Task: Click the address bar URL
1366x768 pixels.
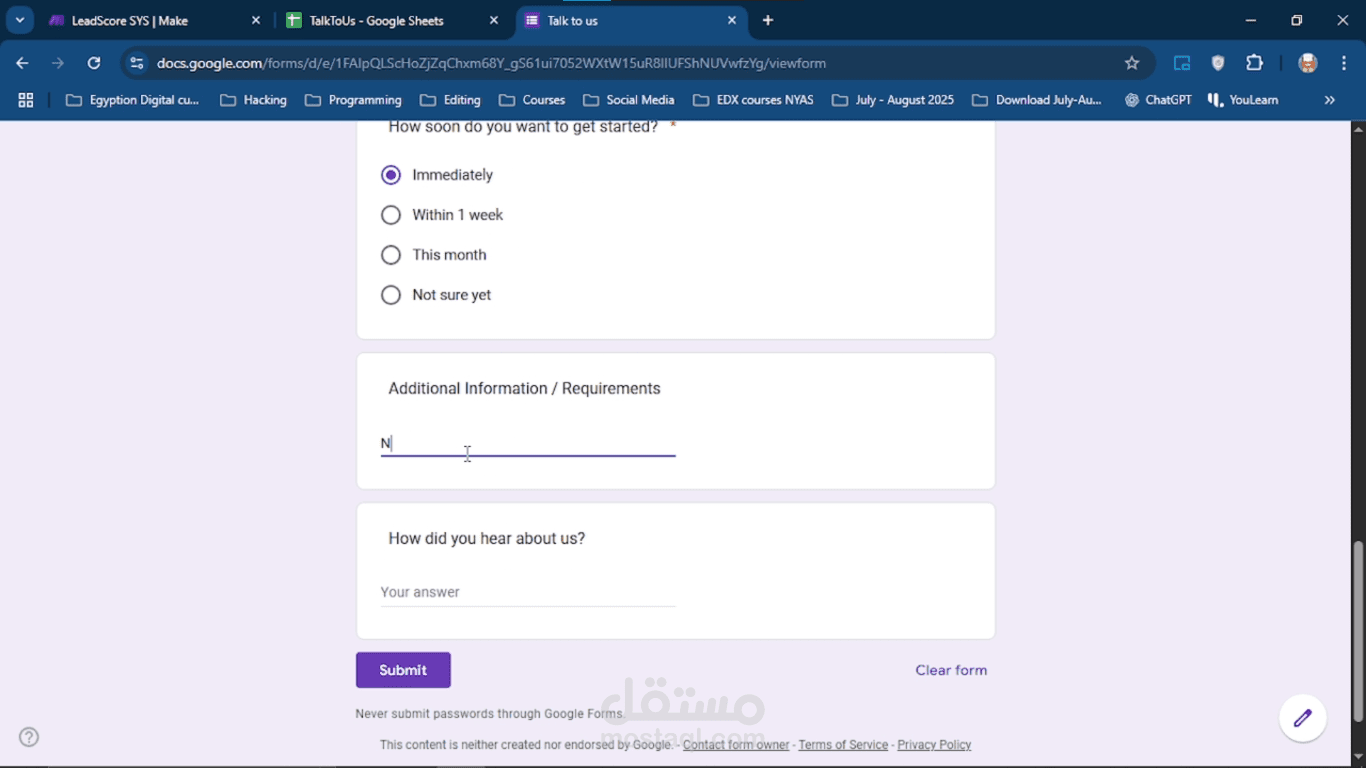Action: 491,63
